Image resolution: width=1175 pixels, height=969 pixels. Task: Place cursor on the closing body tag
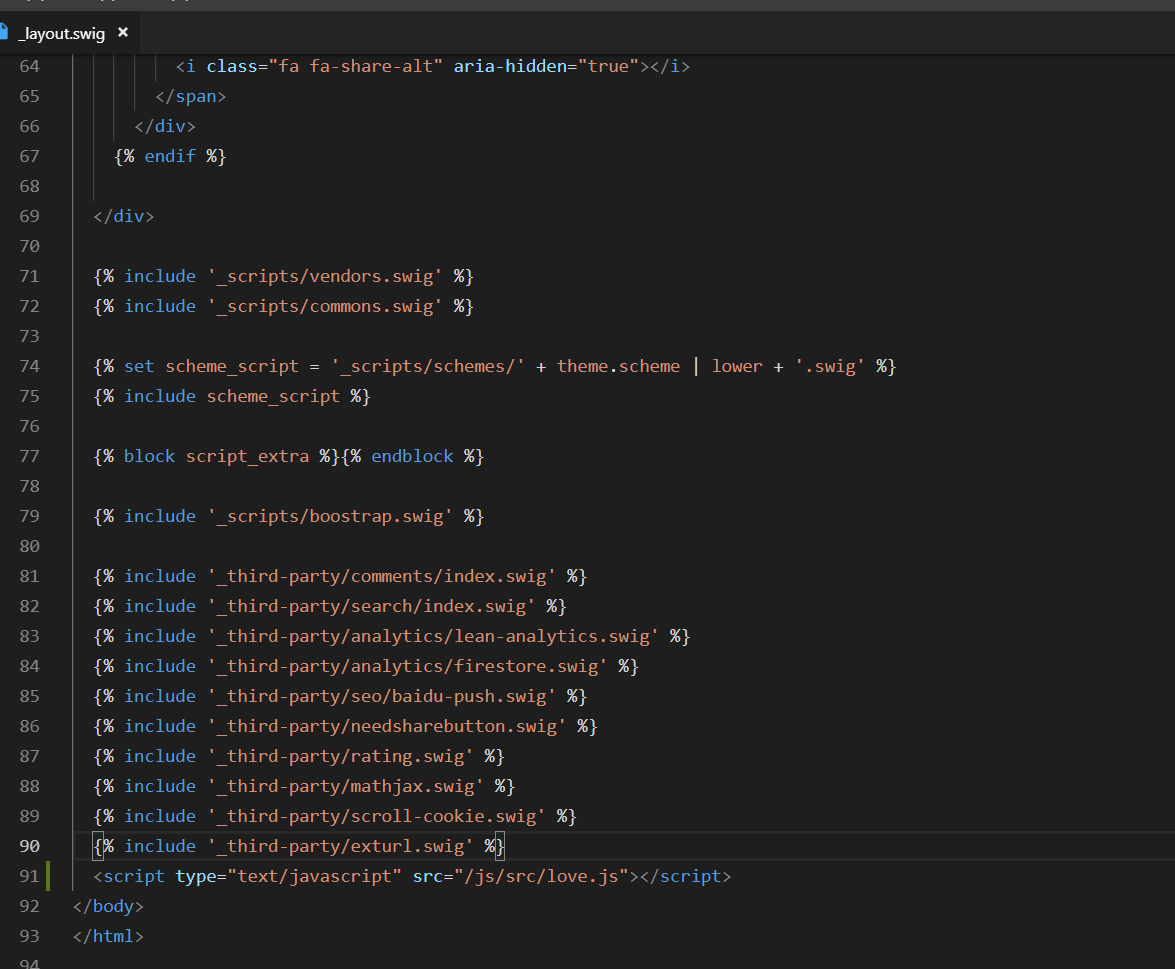pos(108,906)
